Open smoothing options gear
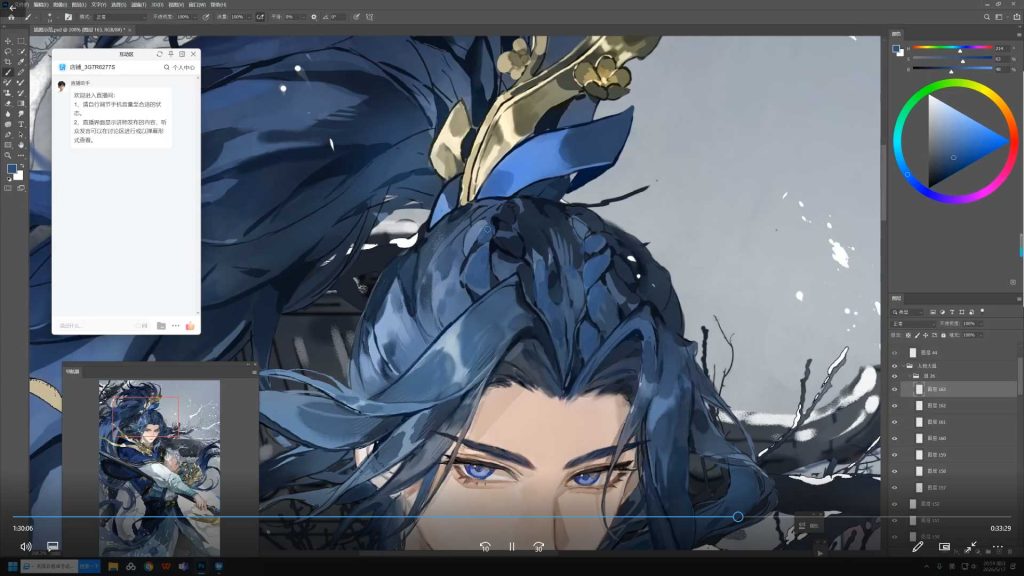Screen dimensions: 1024x576 (313, 17)
